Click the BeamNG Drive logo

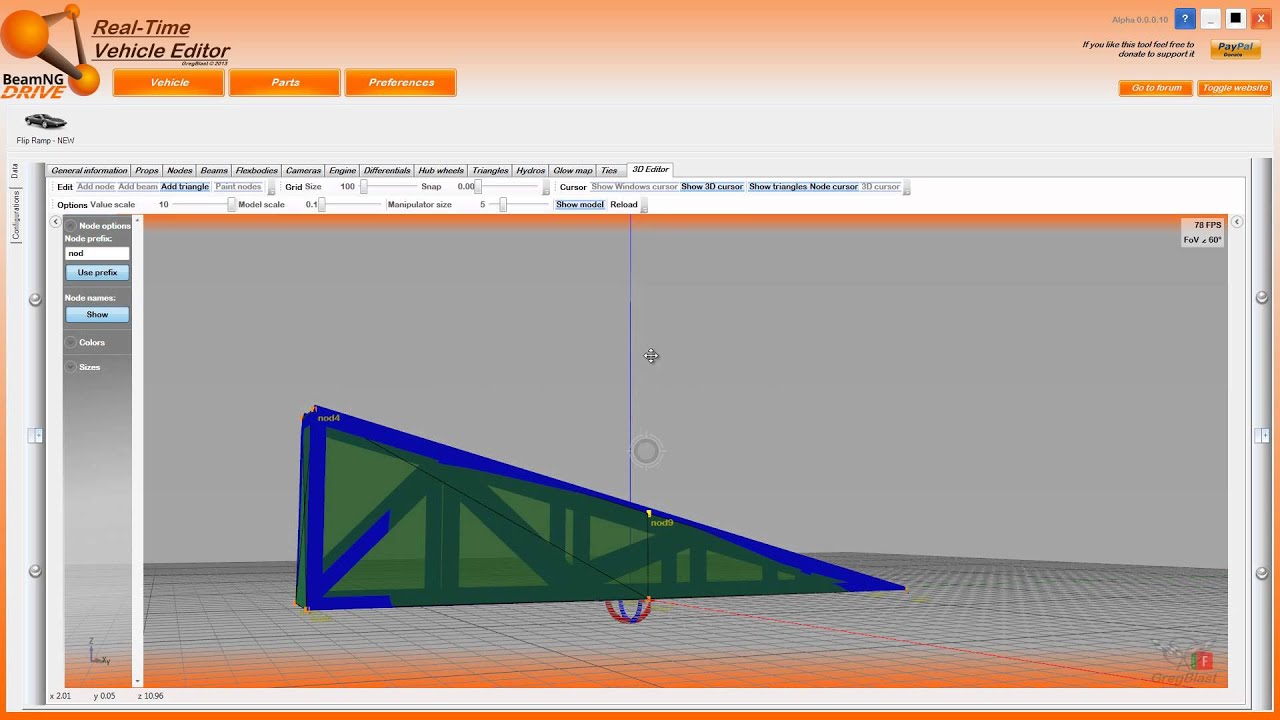(x=48, y=52)
